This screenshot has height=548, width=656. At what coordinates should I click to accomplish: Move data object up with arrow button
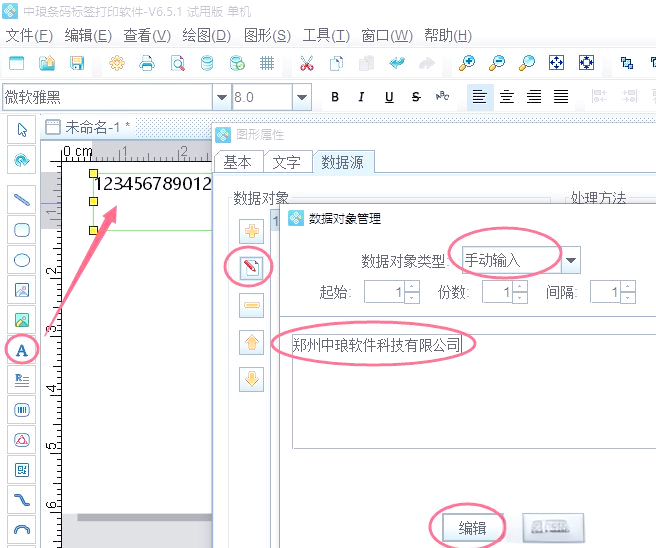pyautogui.click(x=251, y=343)
